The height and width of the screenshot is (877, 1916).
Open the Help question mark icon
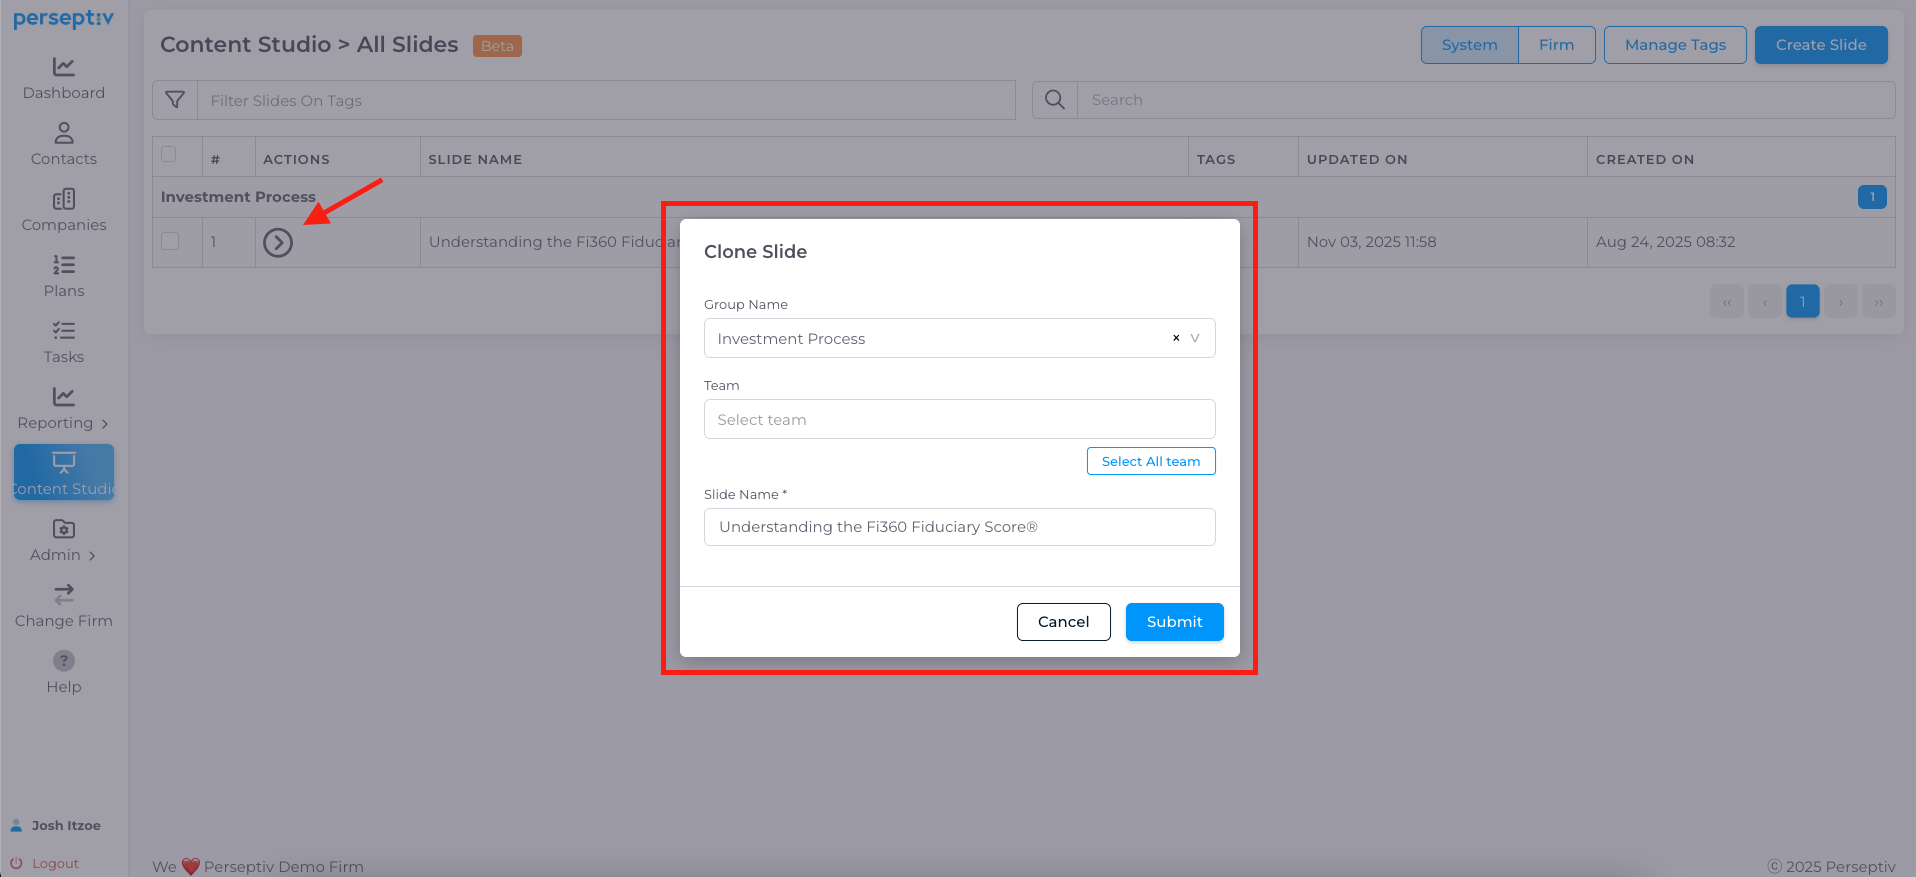(x=64, y=661)
